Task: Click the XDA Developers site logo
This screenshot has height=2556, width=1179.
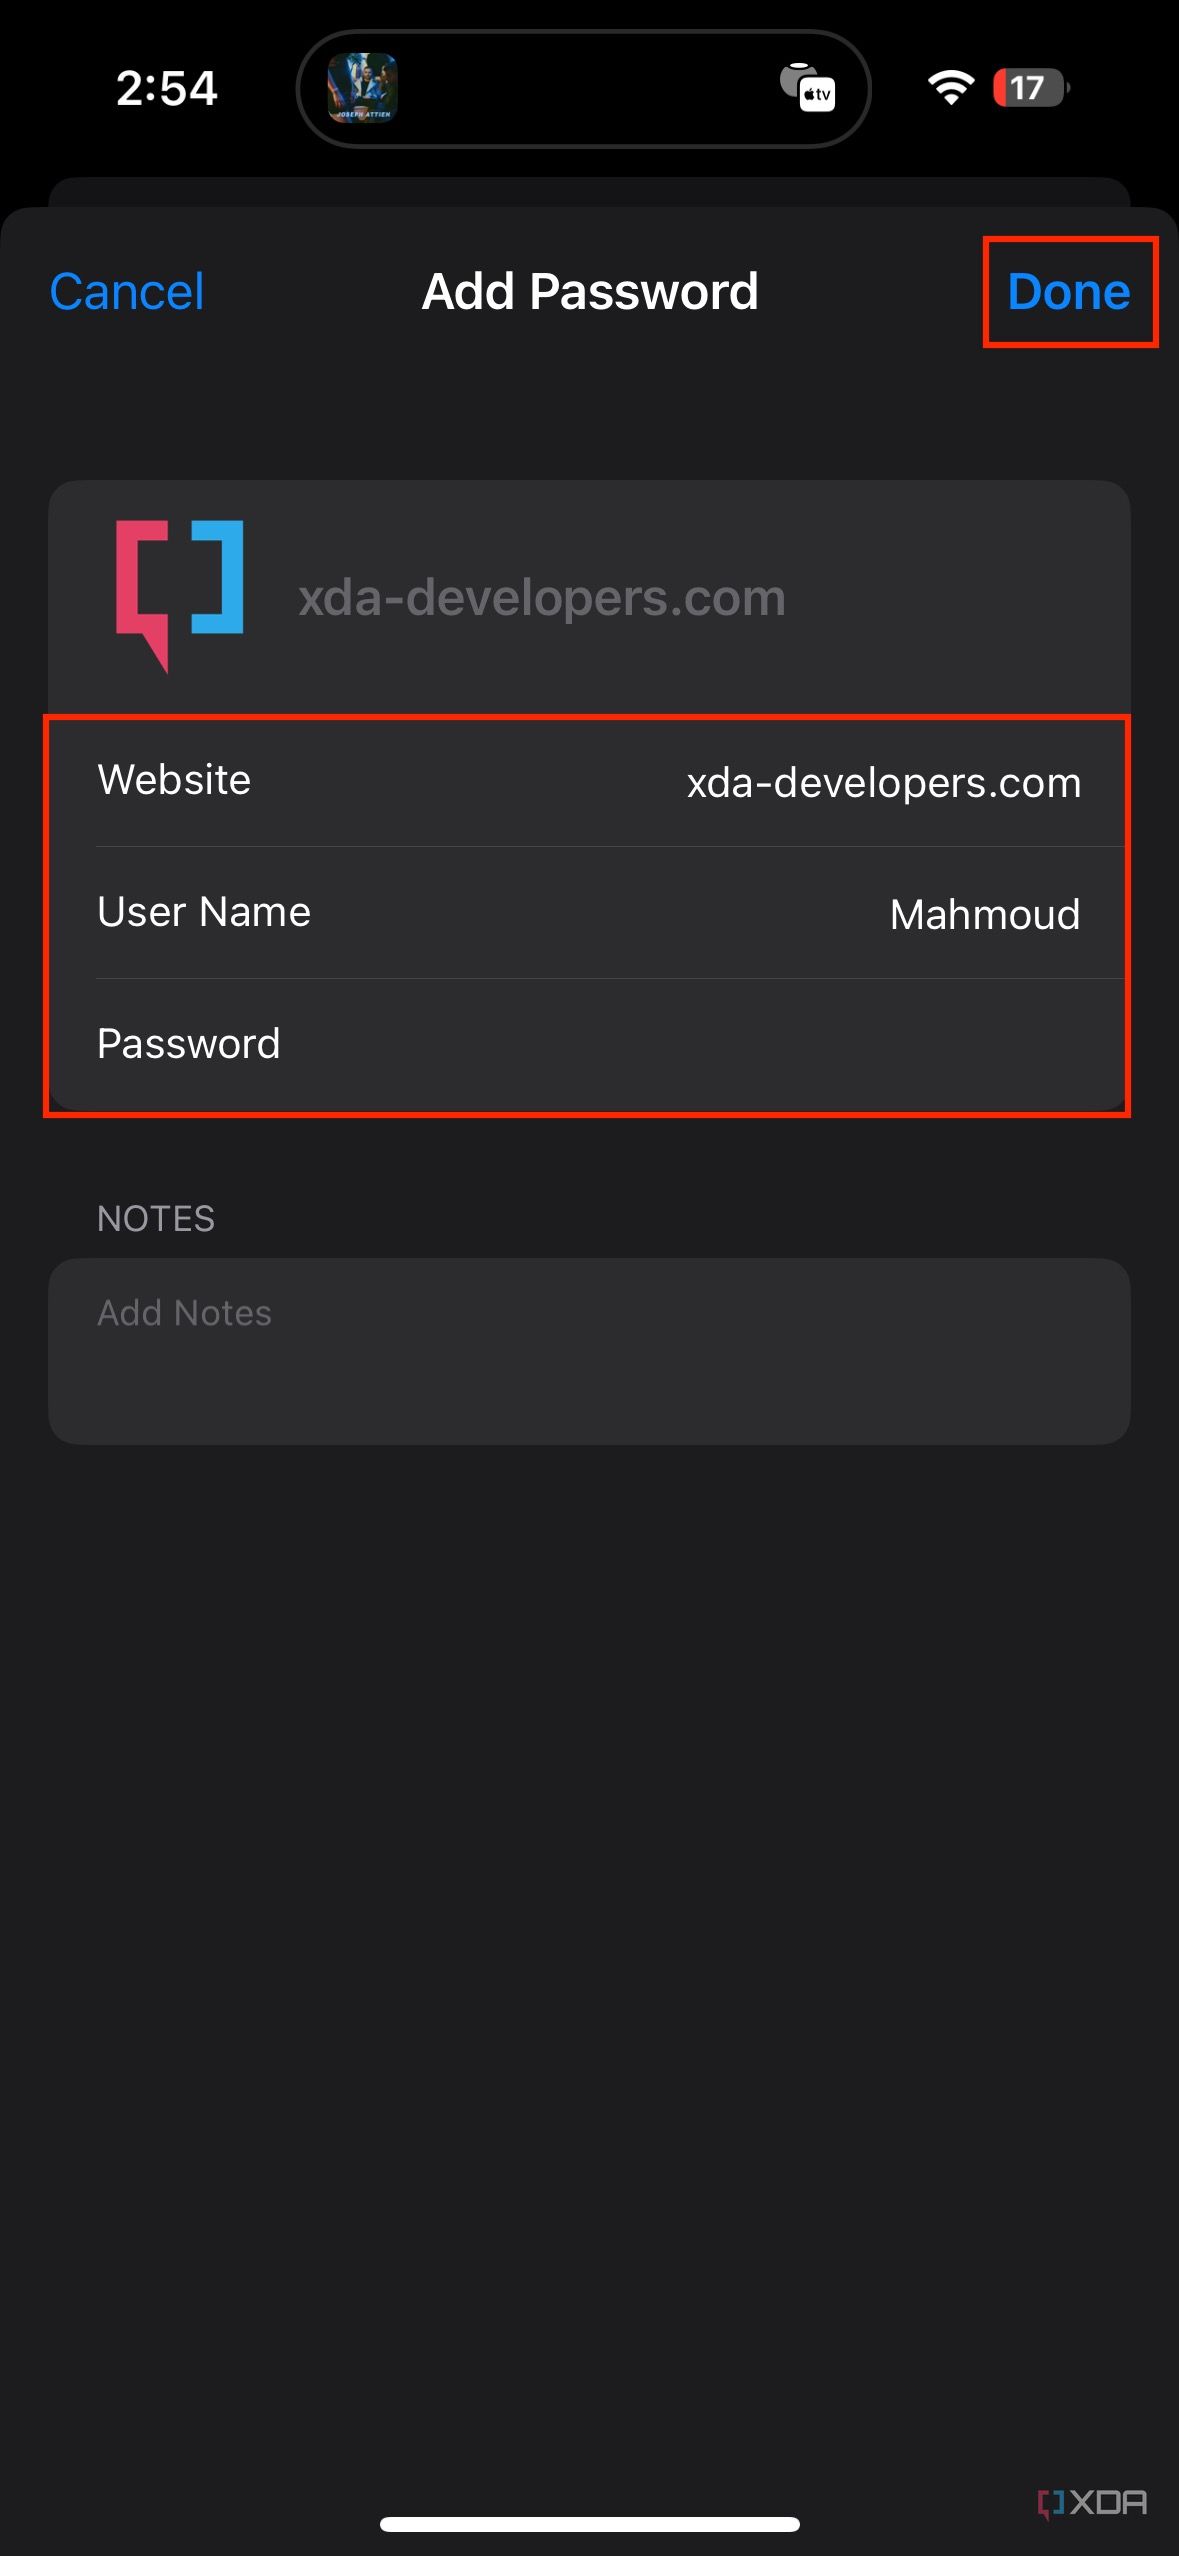Action: [x=183, y=595]
